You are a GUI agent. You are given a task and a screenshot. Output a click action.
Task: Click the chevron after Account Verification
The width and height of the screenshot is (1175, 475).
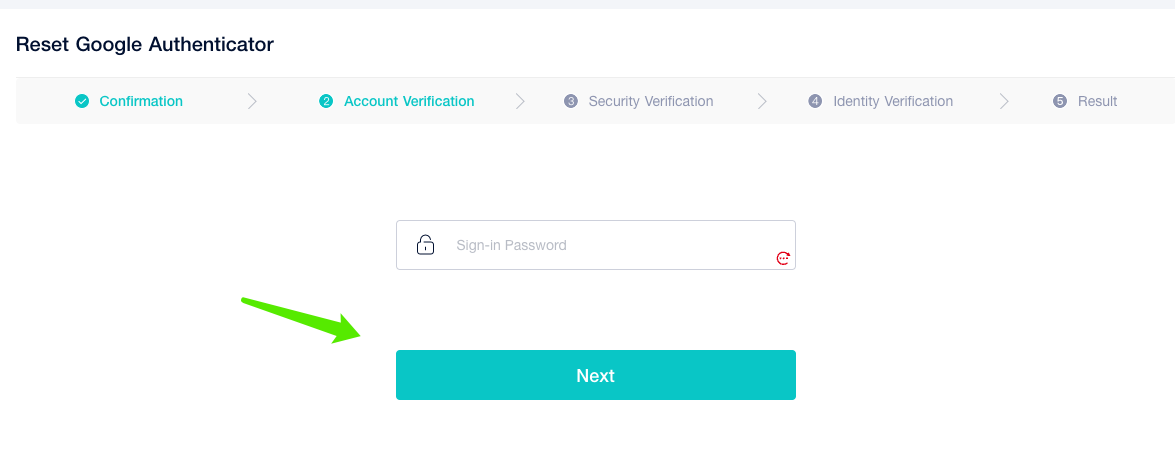(x=520, y=101)
